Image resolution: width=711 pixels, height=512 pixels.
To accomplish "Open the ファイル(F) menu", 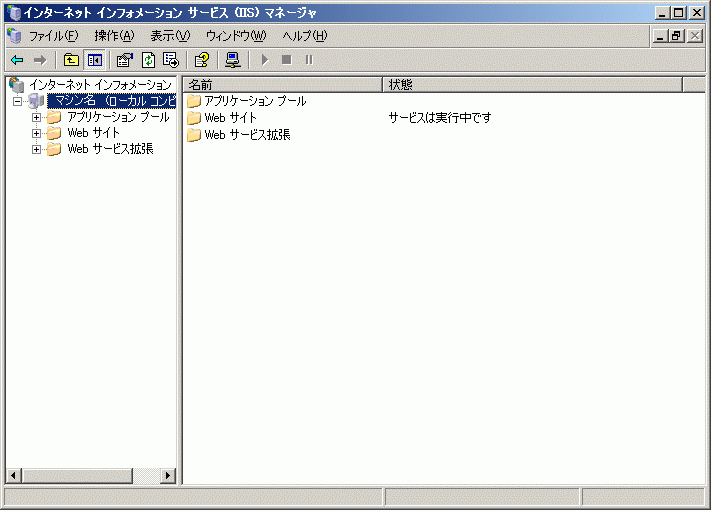I will (x=54, y=36).
